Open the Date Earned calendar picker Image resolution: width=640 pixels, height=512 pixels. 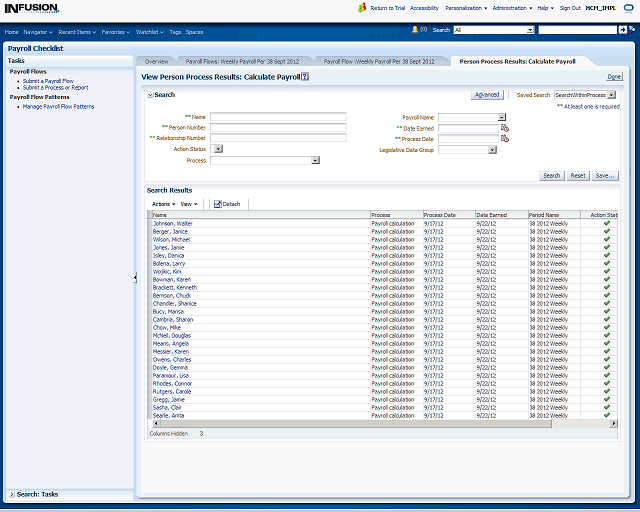[505, 128]
